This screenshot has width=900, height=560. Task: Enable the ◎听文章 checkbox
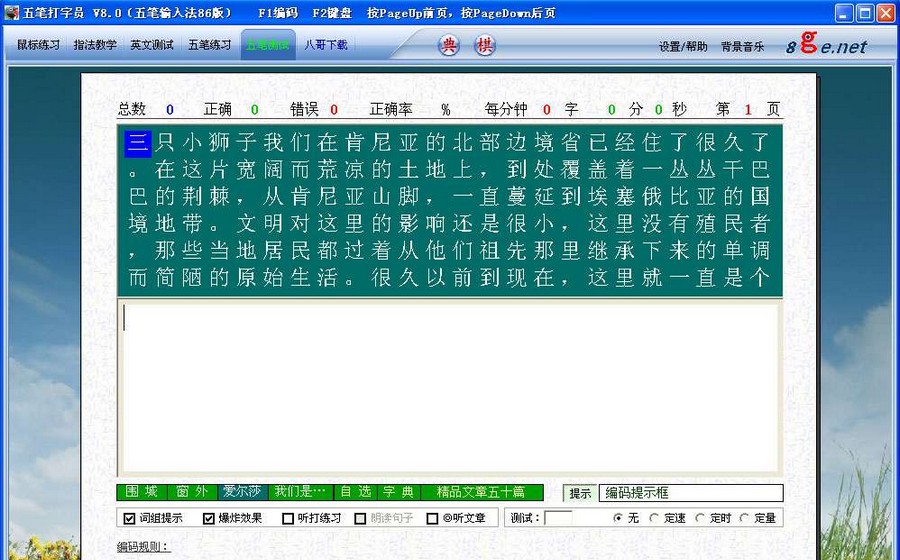[432, 518]
